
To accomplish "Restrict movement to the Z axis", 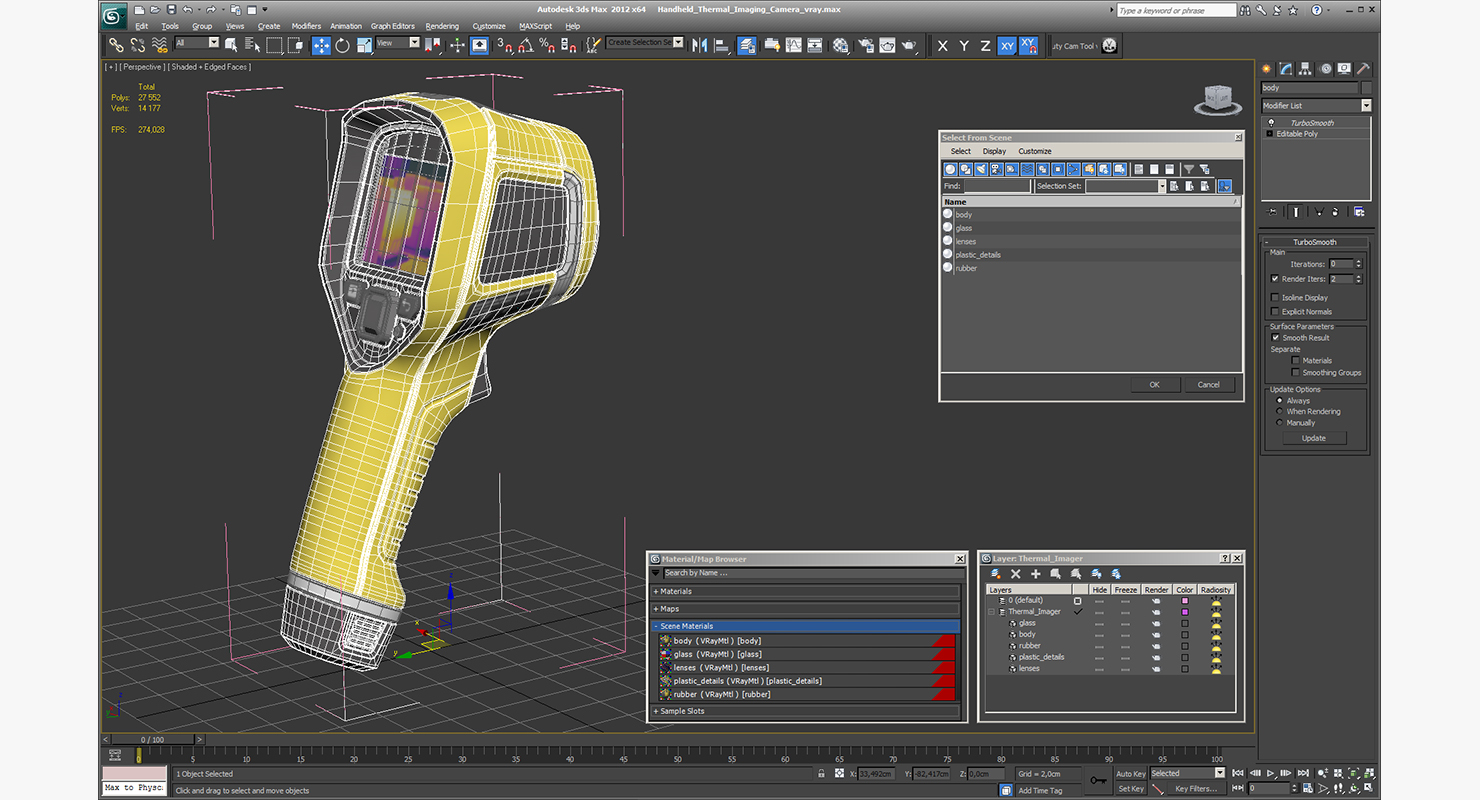I will [x=985, y=46].
